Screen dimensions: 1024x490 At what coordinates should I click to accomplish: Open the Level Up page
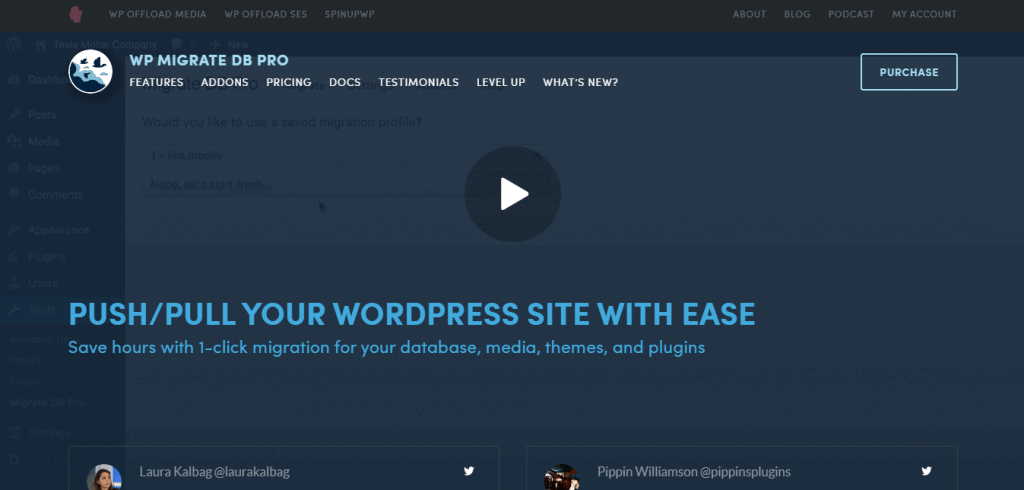pyautogui.click(x=501, y=82)
